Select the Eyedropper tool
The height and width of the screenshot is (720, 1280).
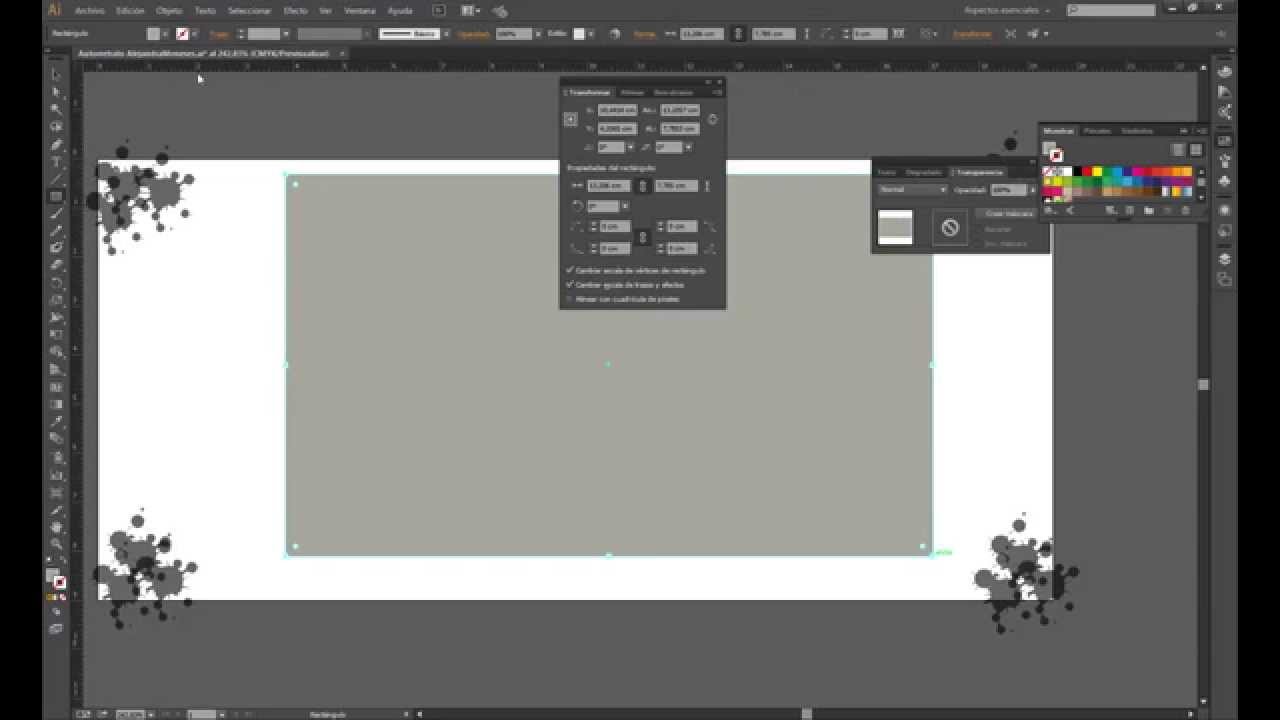point(56,422)
